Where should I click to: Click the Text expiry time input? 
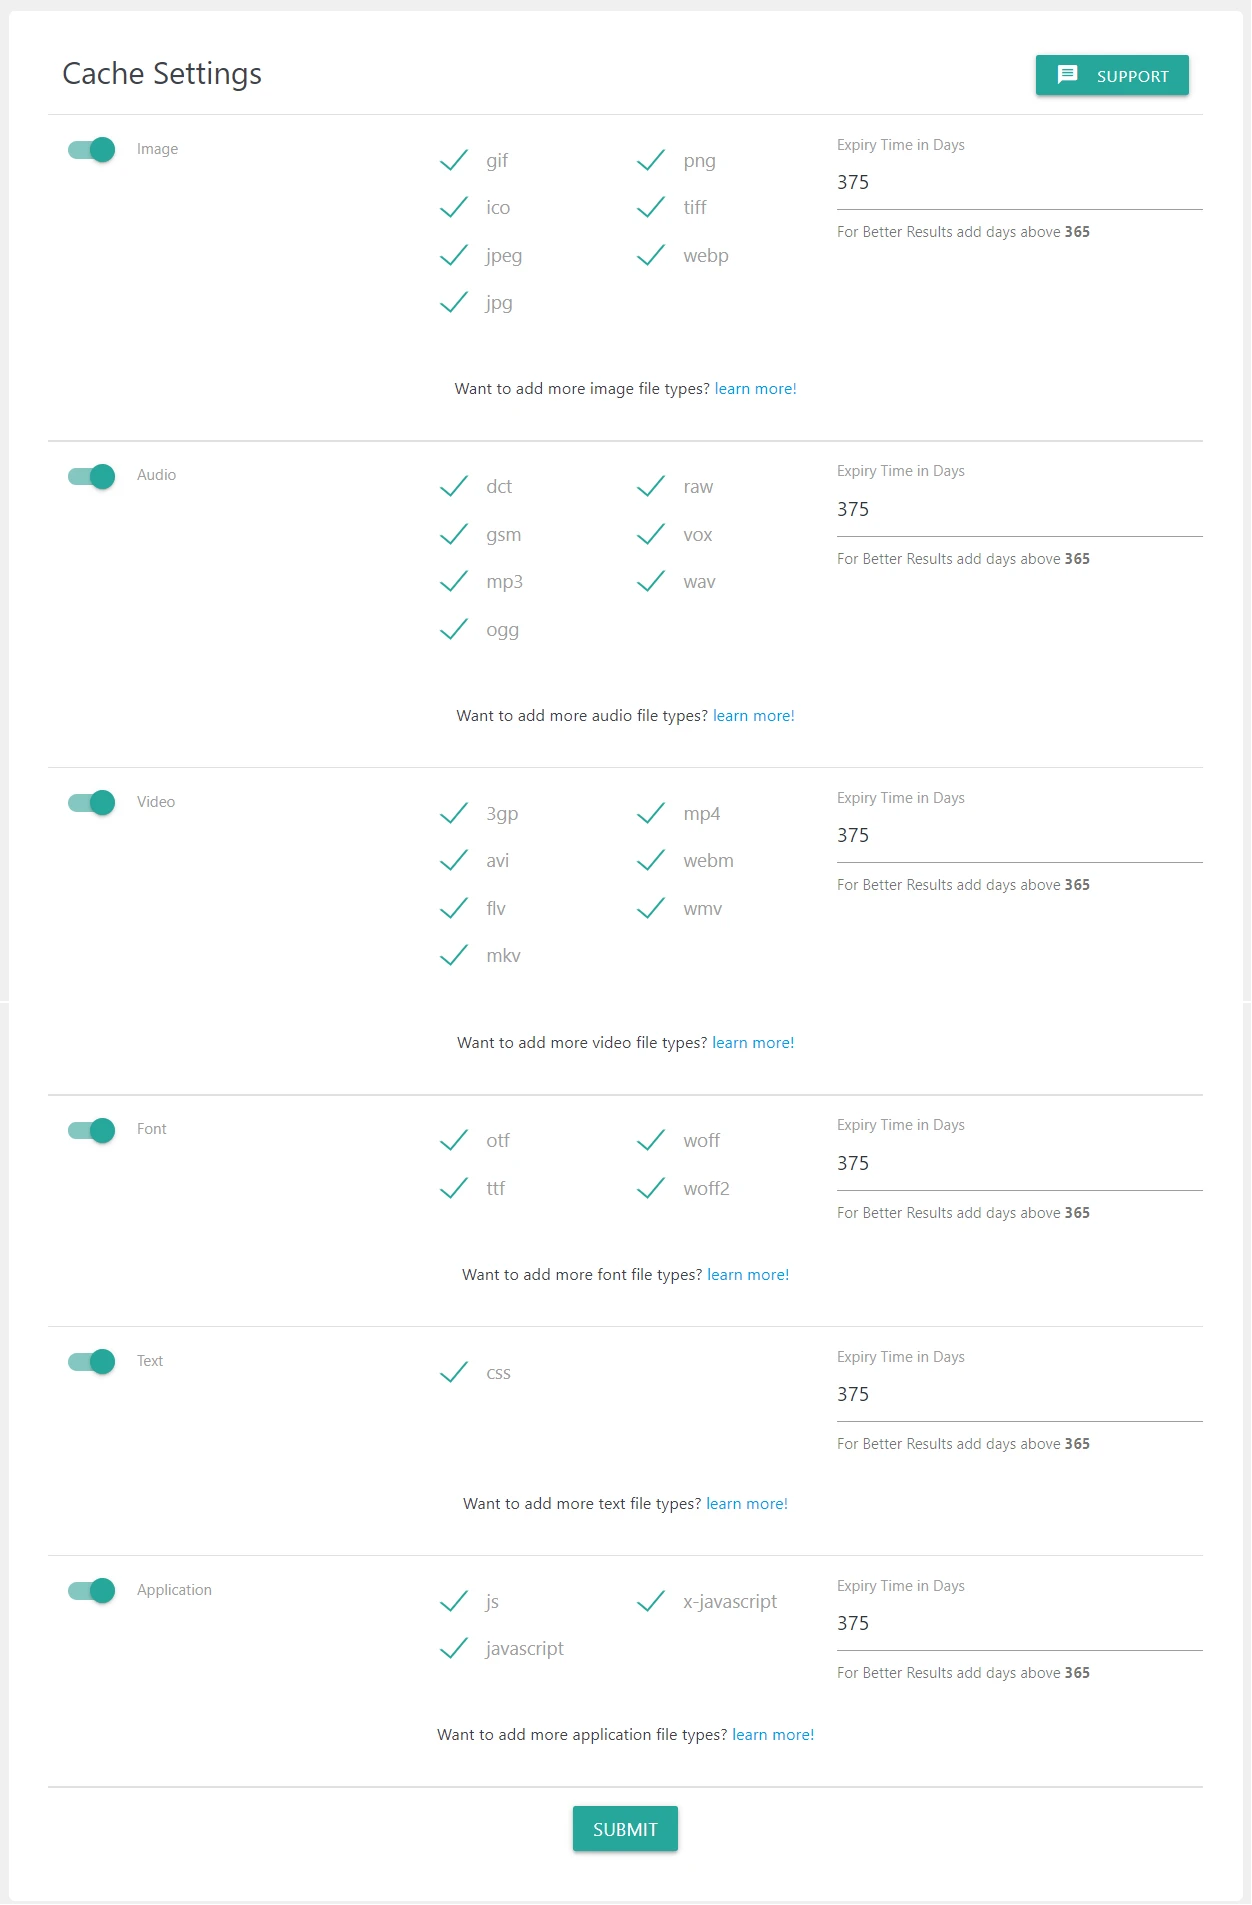(x=1018, y=1395)
